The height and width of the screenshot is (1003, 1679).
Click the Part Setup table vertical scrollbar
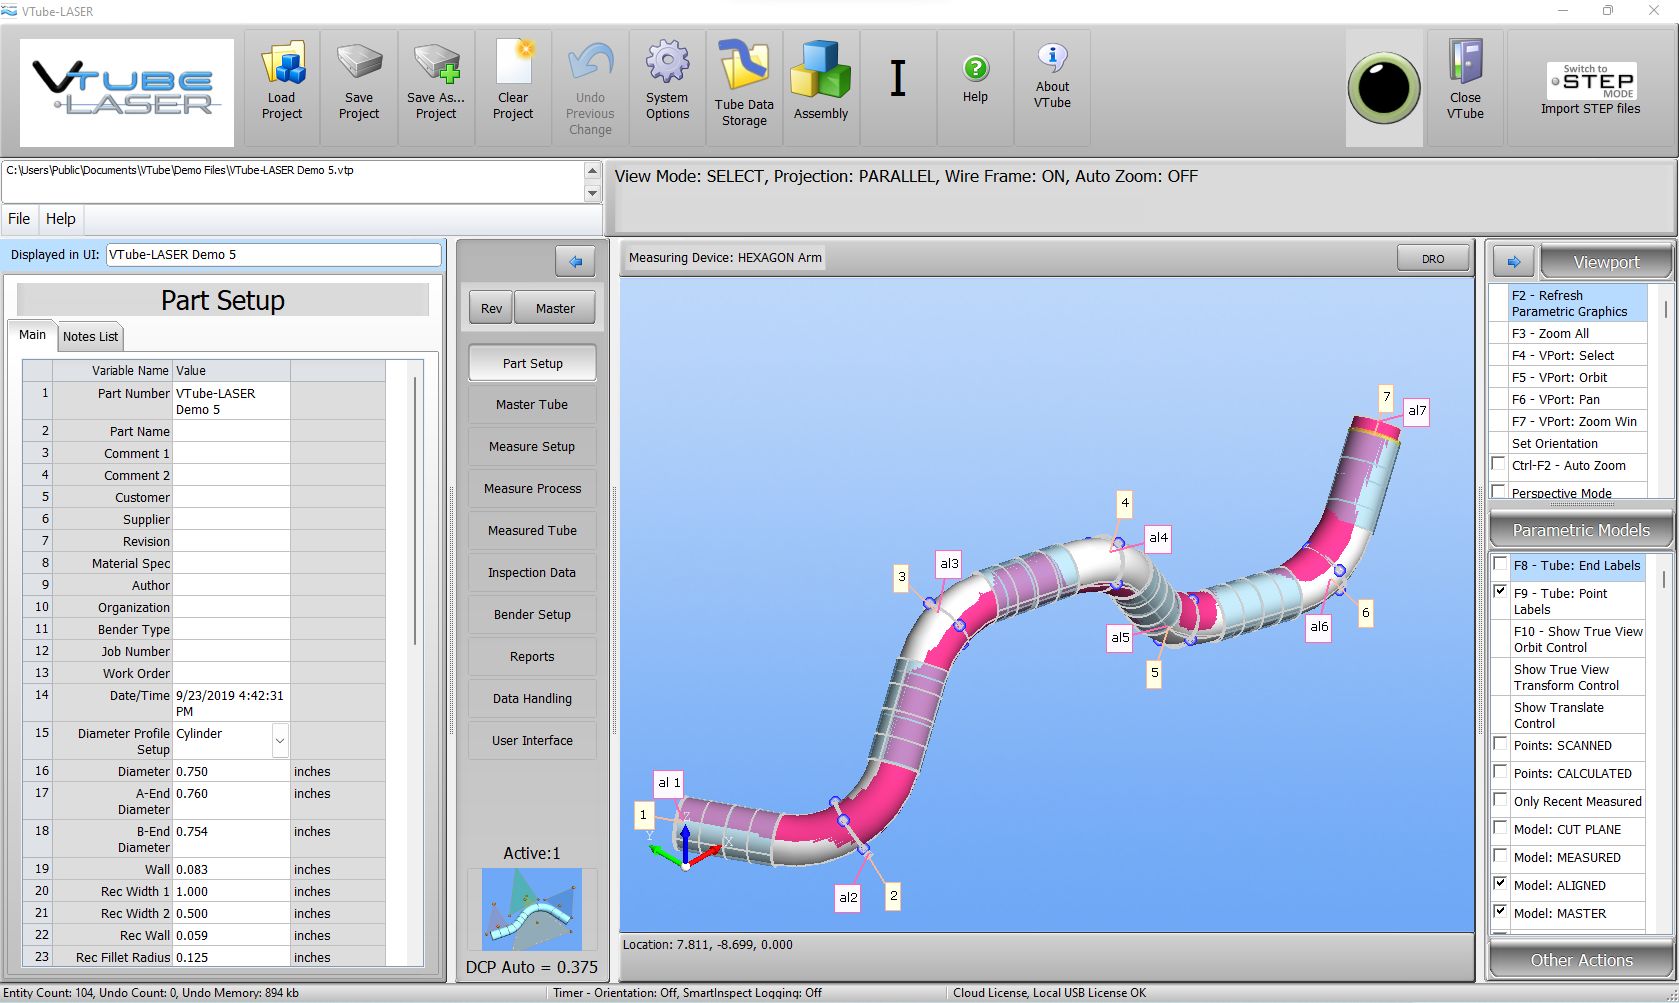(414, 510)
